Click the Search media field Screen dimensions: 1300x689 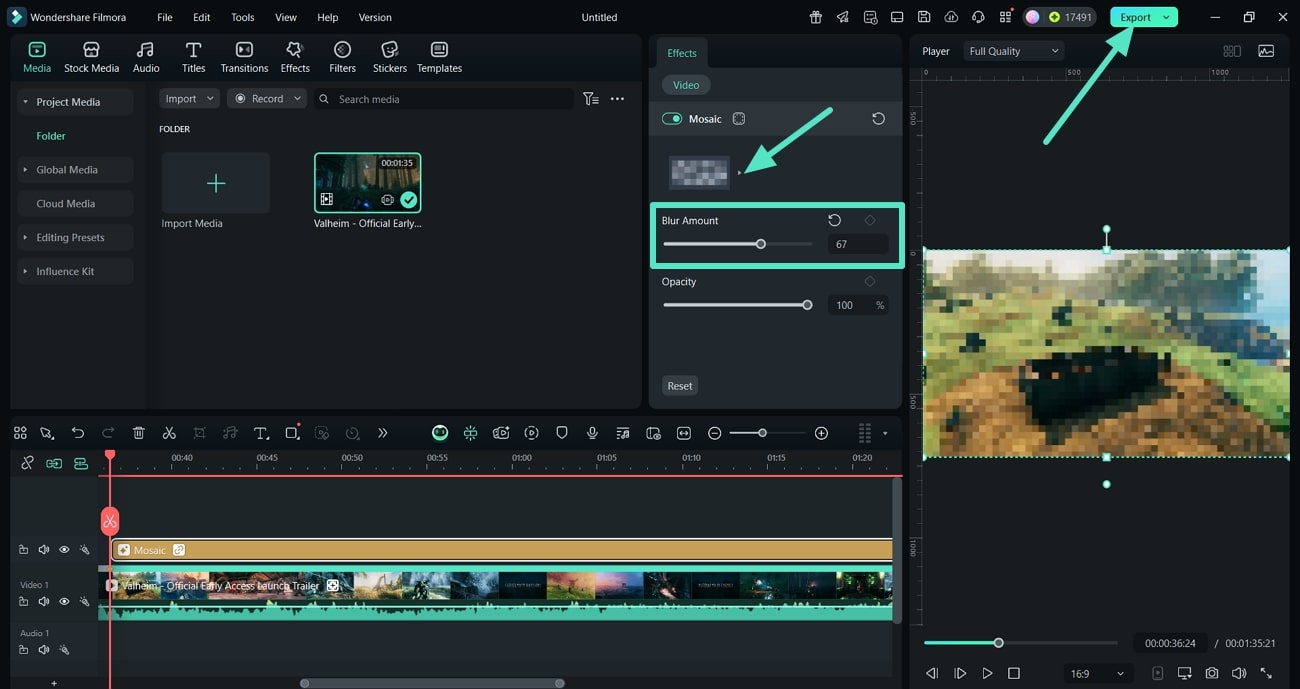click(x=445, y=99)
